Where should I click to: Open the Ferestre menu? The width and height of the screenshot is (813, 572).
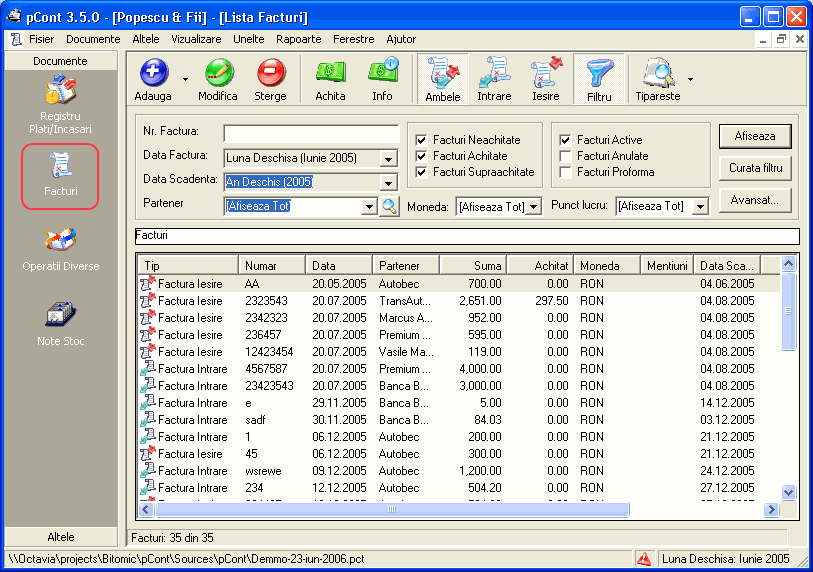click(354, 39)
